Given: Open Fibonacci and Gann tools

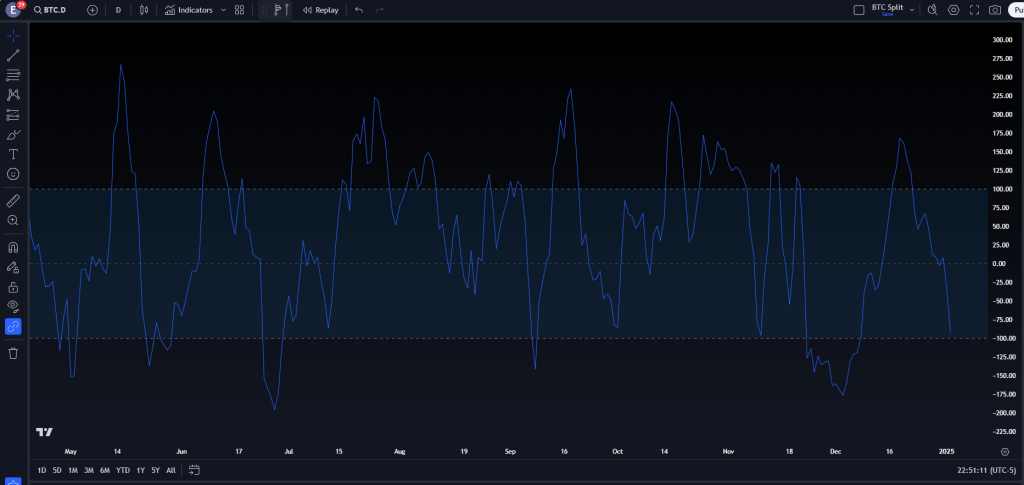Looking at the screenshot, I should pos(13,75).
